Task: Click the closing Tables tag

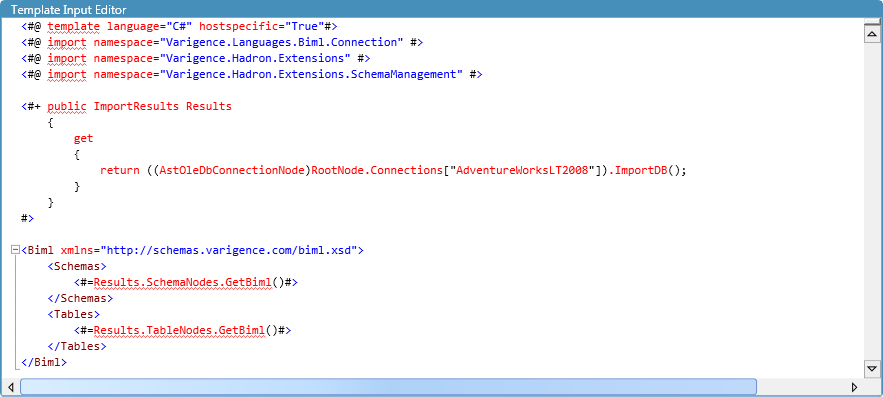Action: 77,346
